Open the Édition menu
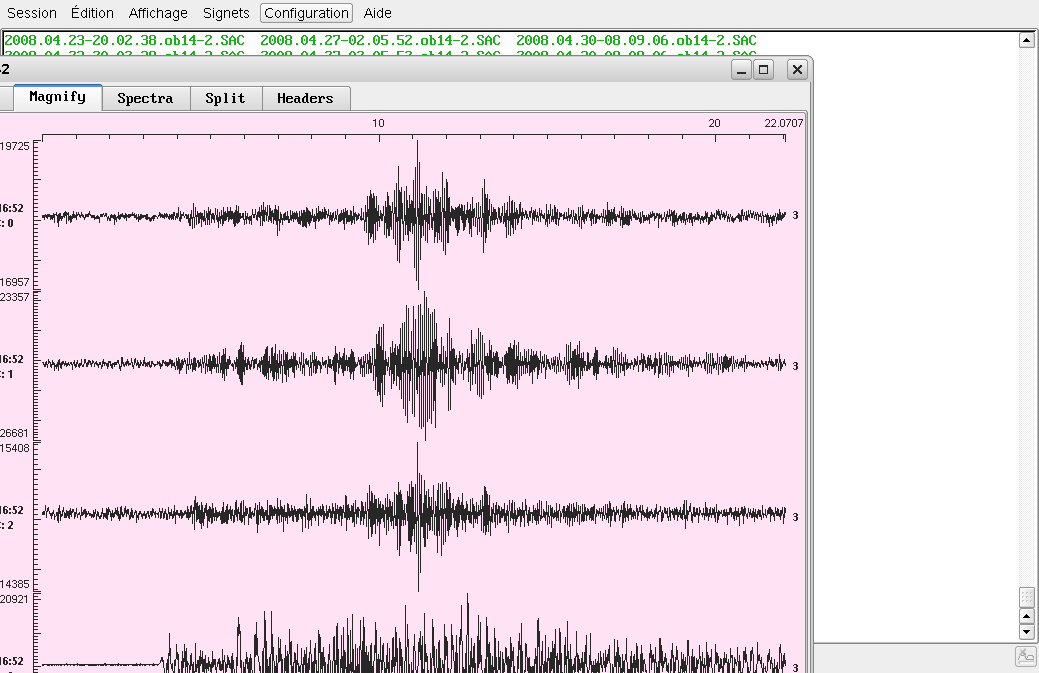The width and height of the screenshot is (1039, 673). pos(92,13)
